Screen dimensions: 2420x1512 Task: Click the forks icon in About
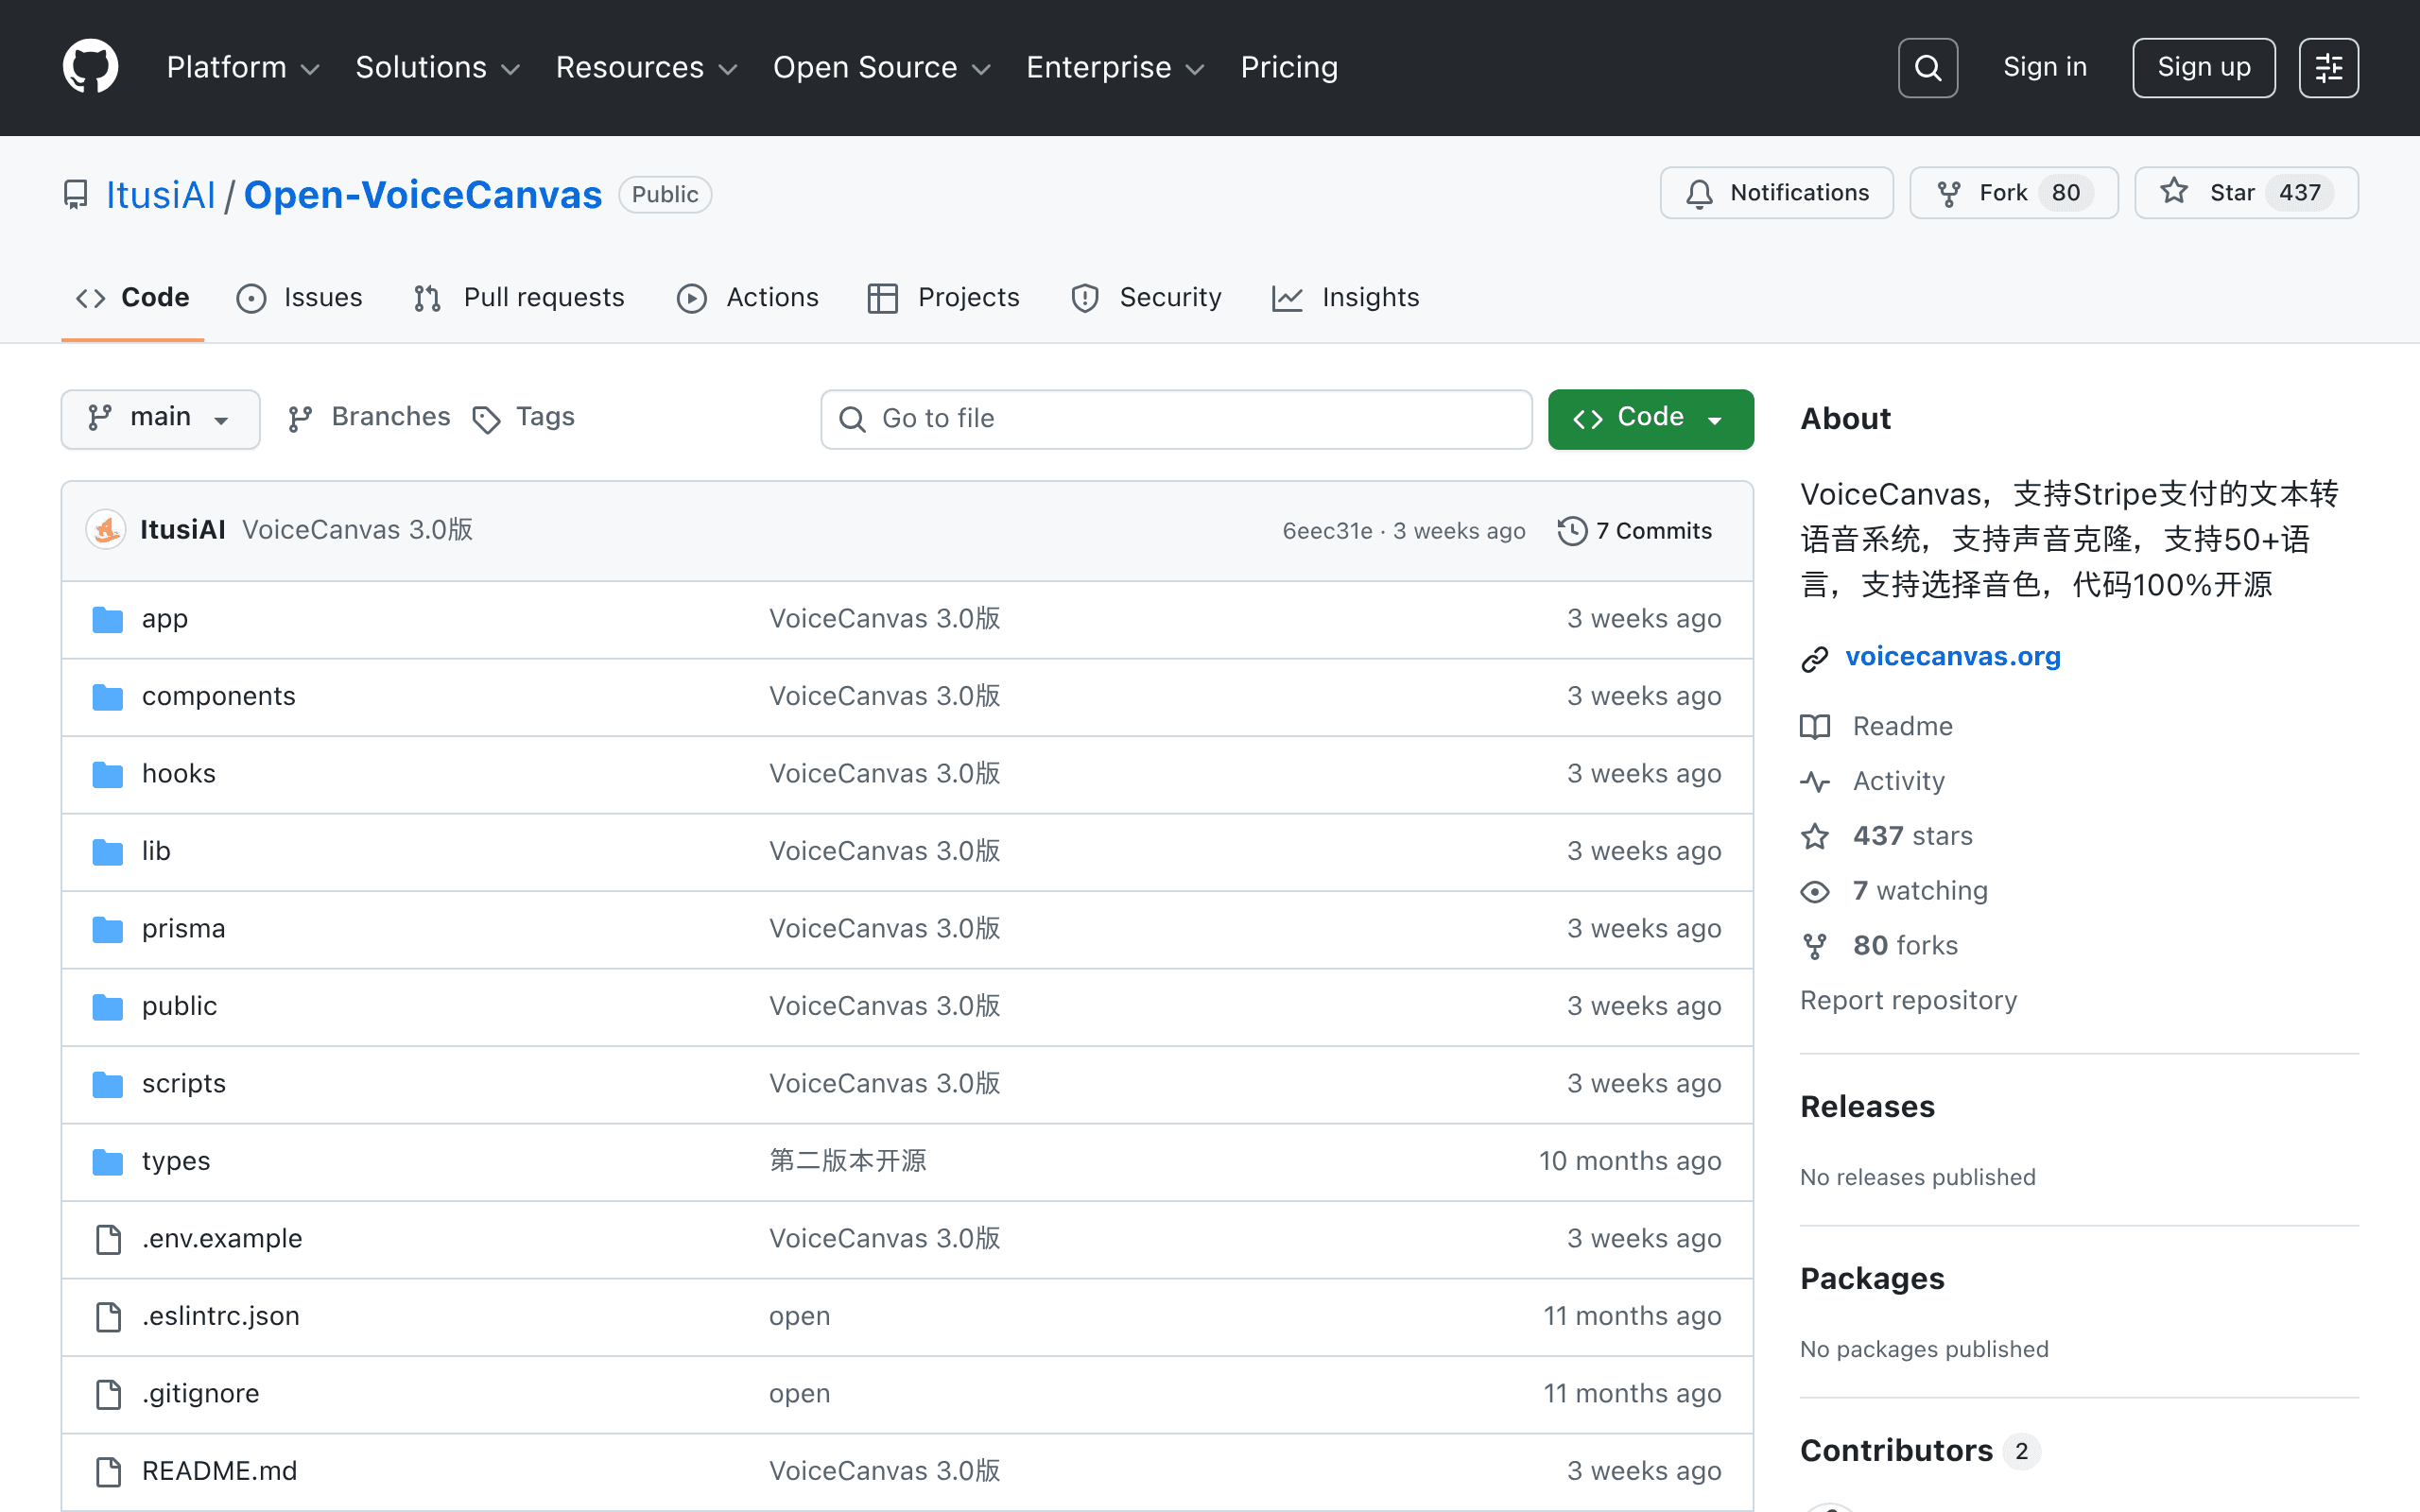1815,947
